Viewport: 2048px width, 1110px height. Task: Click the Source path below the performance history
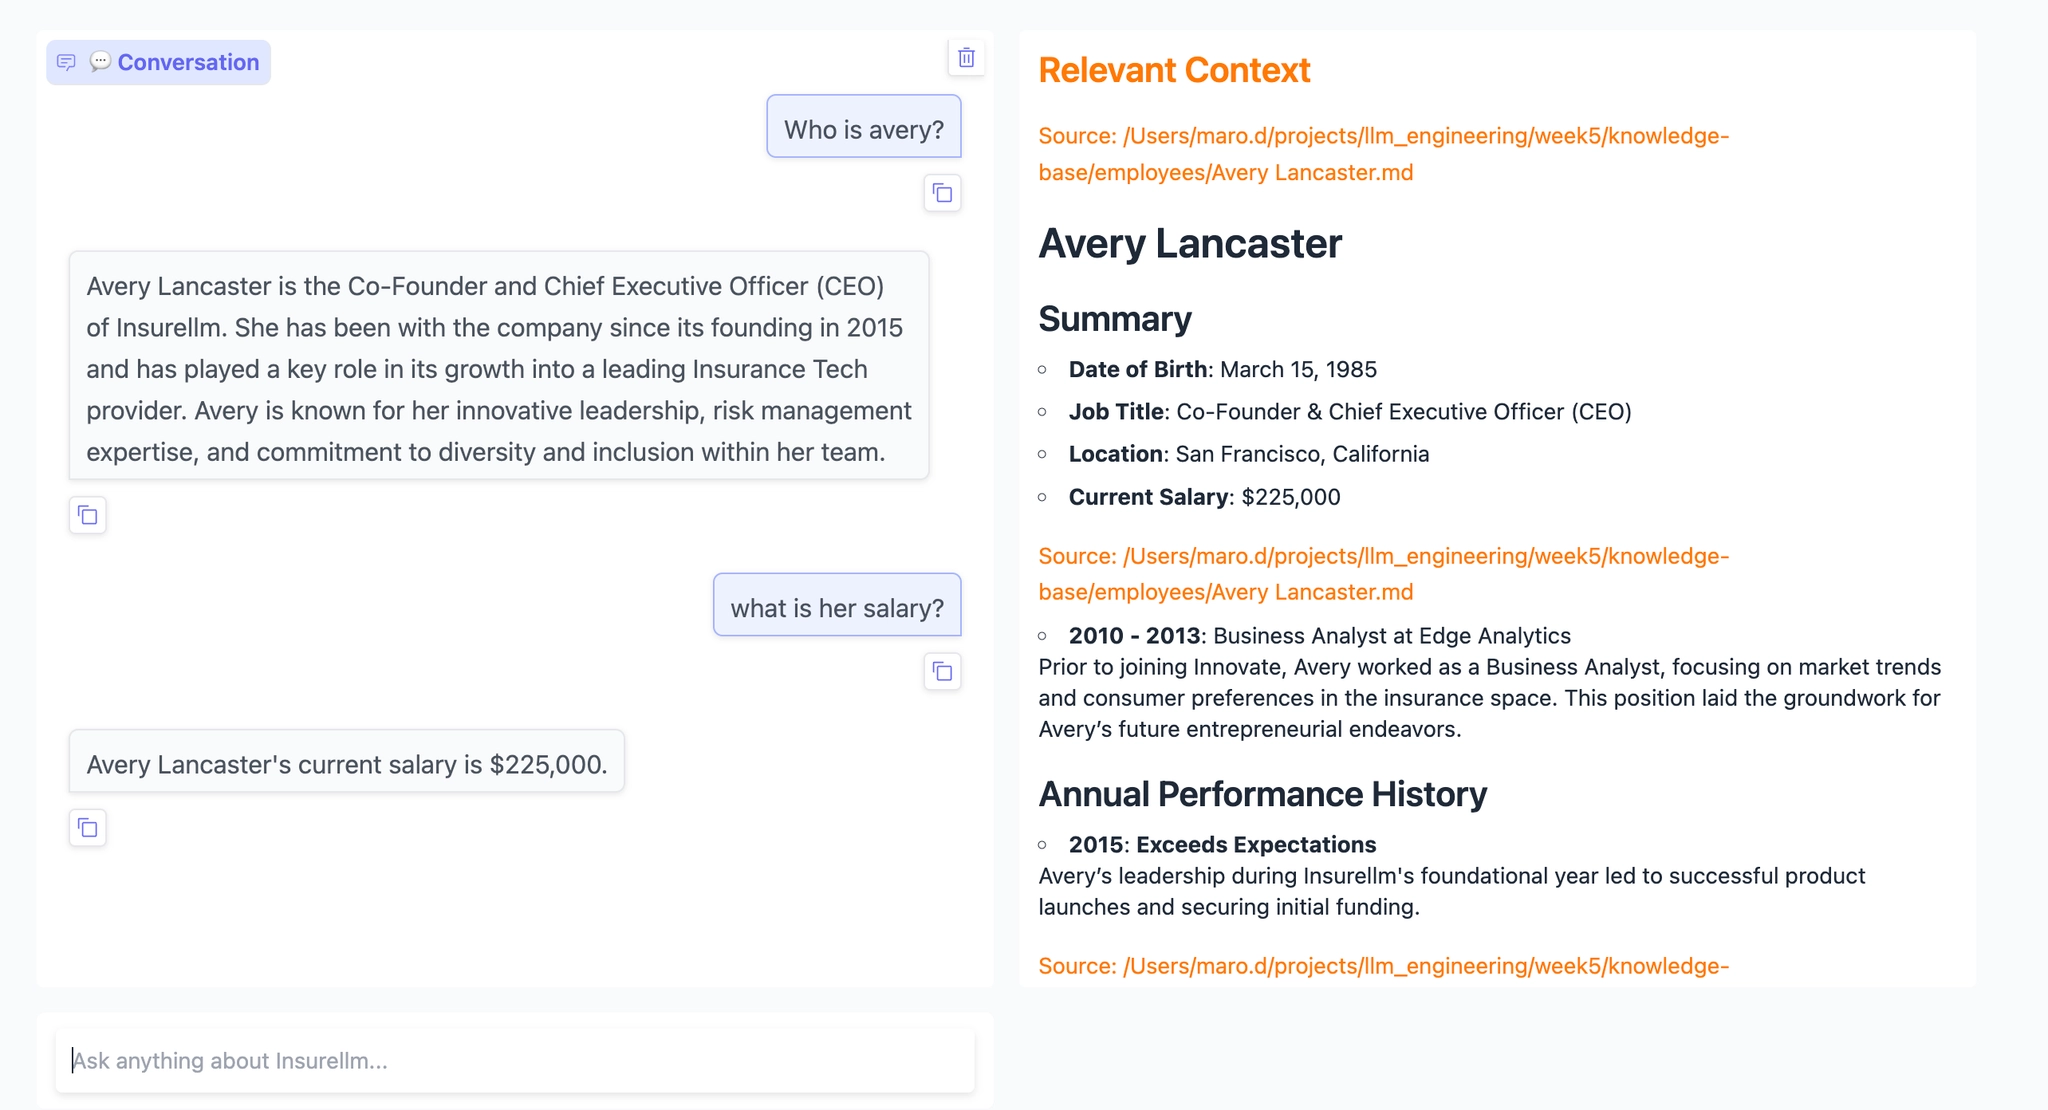1383,966
